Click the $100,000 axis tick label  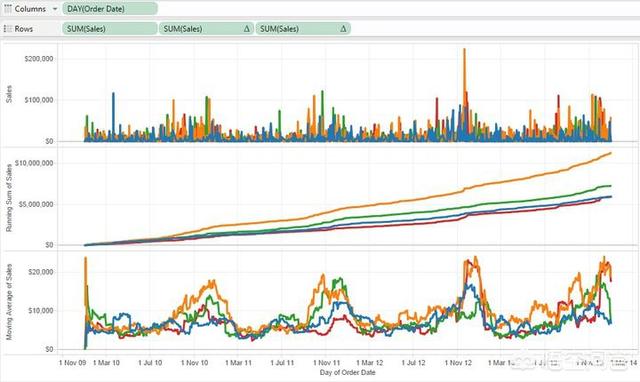(x=39, y=100)
